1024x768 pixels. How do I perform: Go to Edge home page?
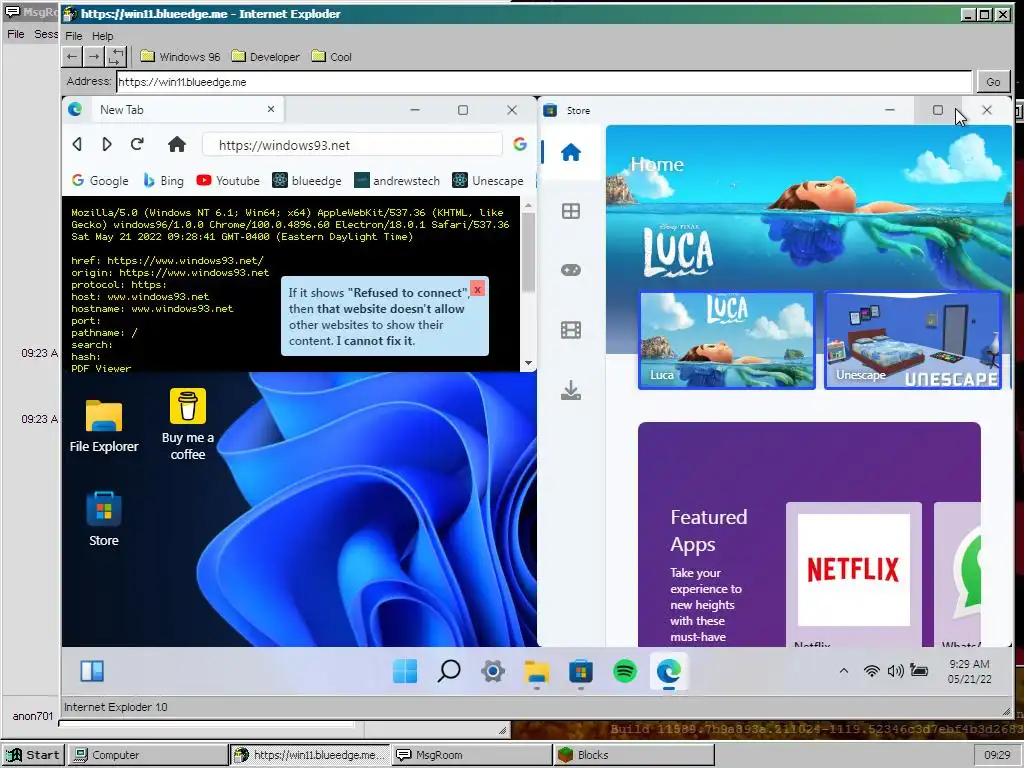pos(176,144)
